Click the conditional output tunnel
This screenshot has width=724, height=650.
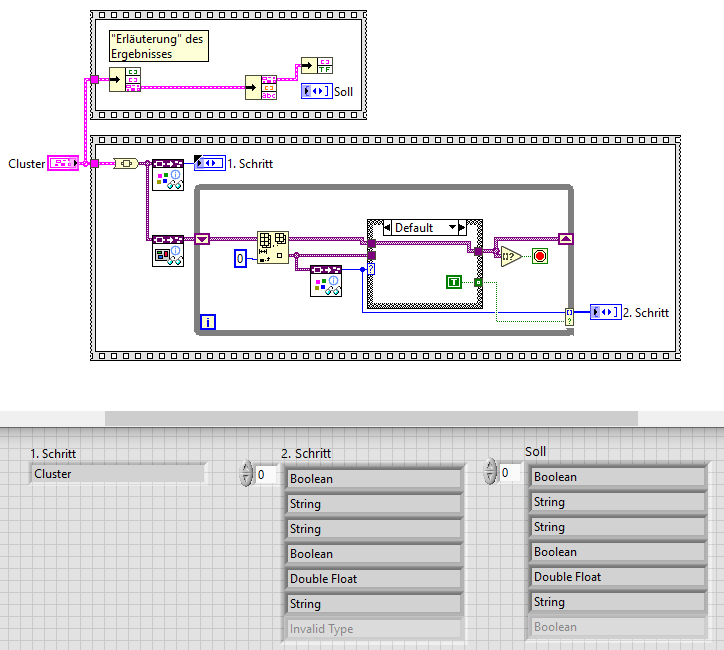(570, 317)
